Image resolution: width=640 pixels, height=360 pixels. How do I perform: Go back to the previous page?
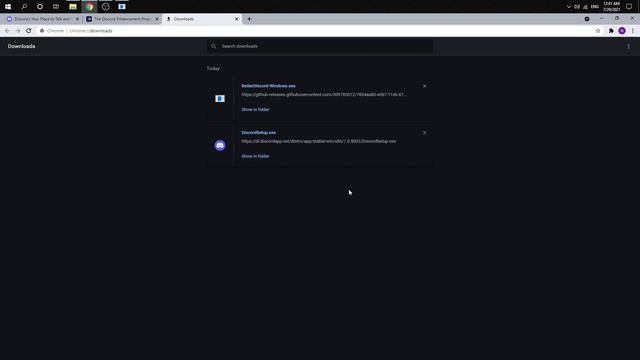[x=7, y=31]
